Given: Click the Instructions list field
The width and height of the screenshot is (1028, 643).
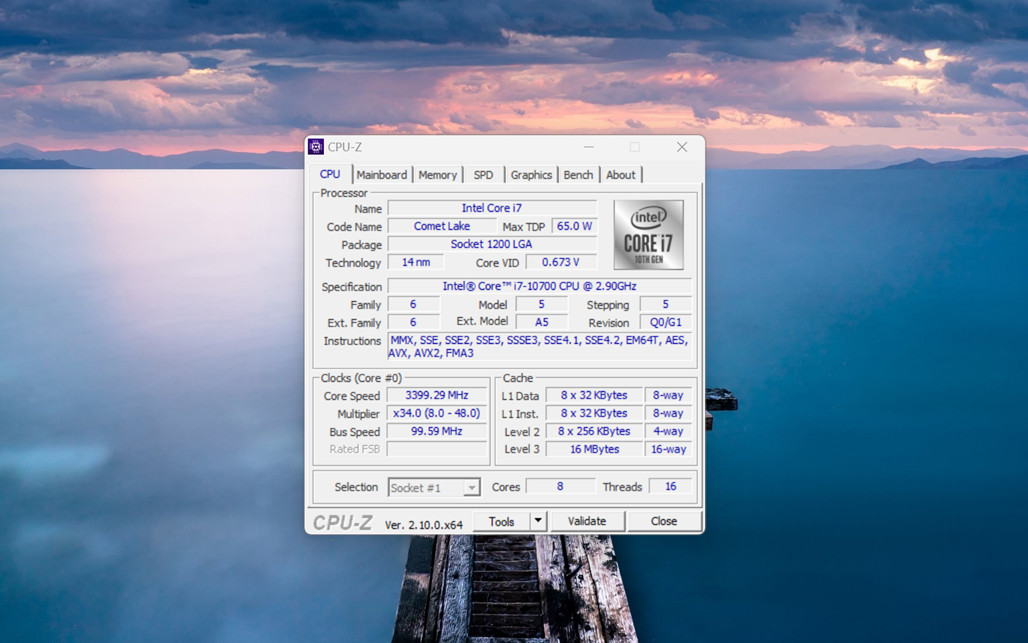Looking at the screenshot, I should 540,347.
